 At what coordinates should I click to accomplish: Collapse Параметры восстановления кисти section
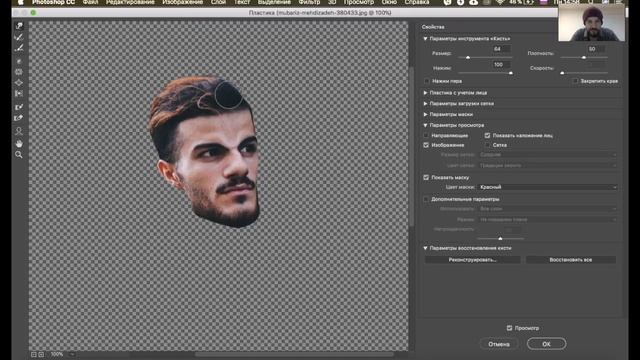[425, 248]
